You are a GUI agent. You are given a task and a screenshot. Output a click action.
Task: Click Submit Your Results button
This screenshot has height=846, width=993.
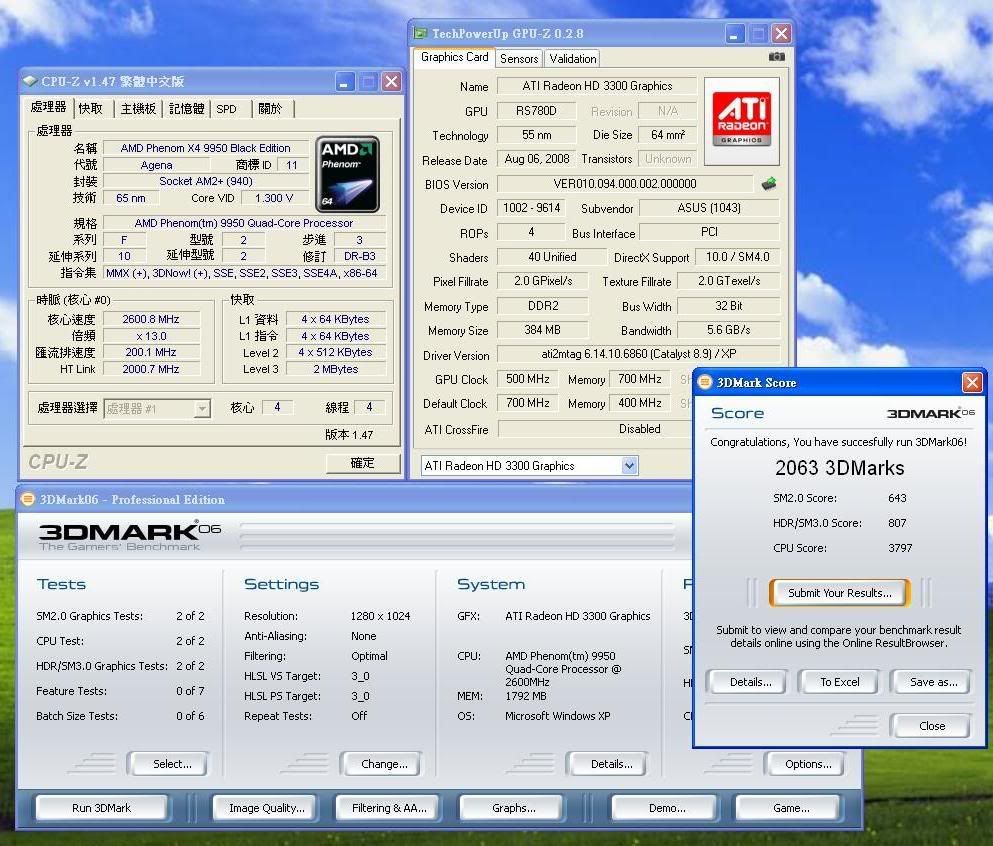coord(840,593)
